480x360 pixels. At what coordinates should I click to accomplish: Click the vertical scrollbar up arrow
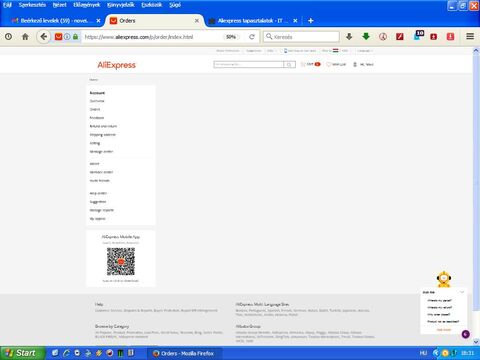pos(476,50)
